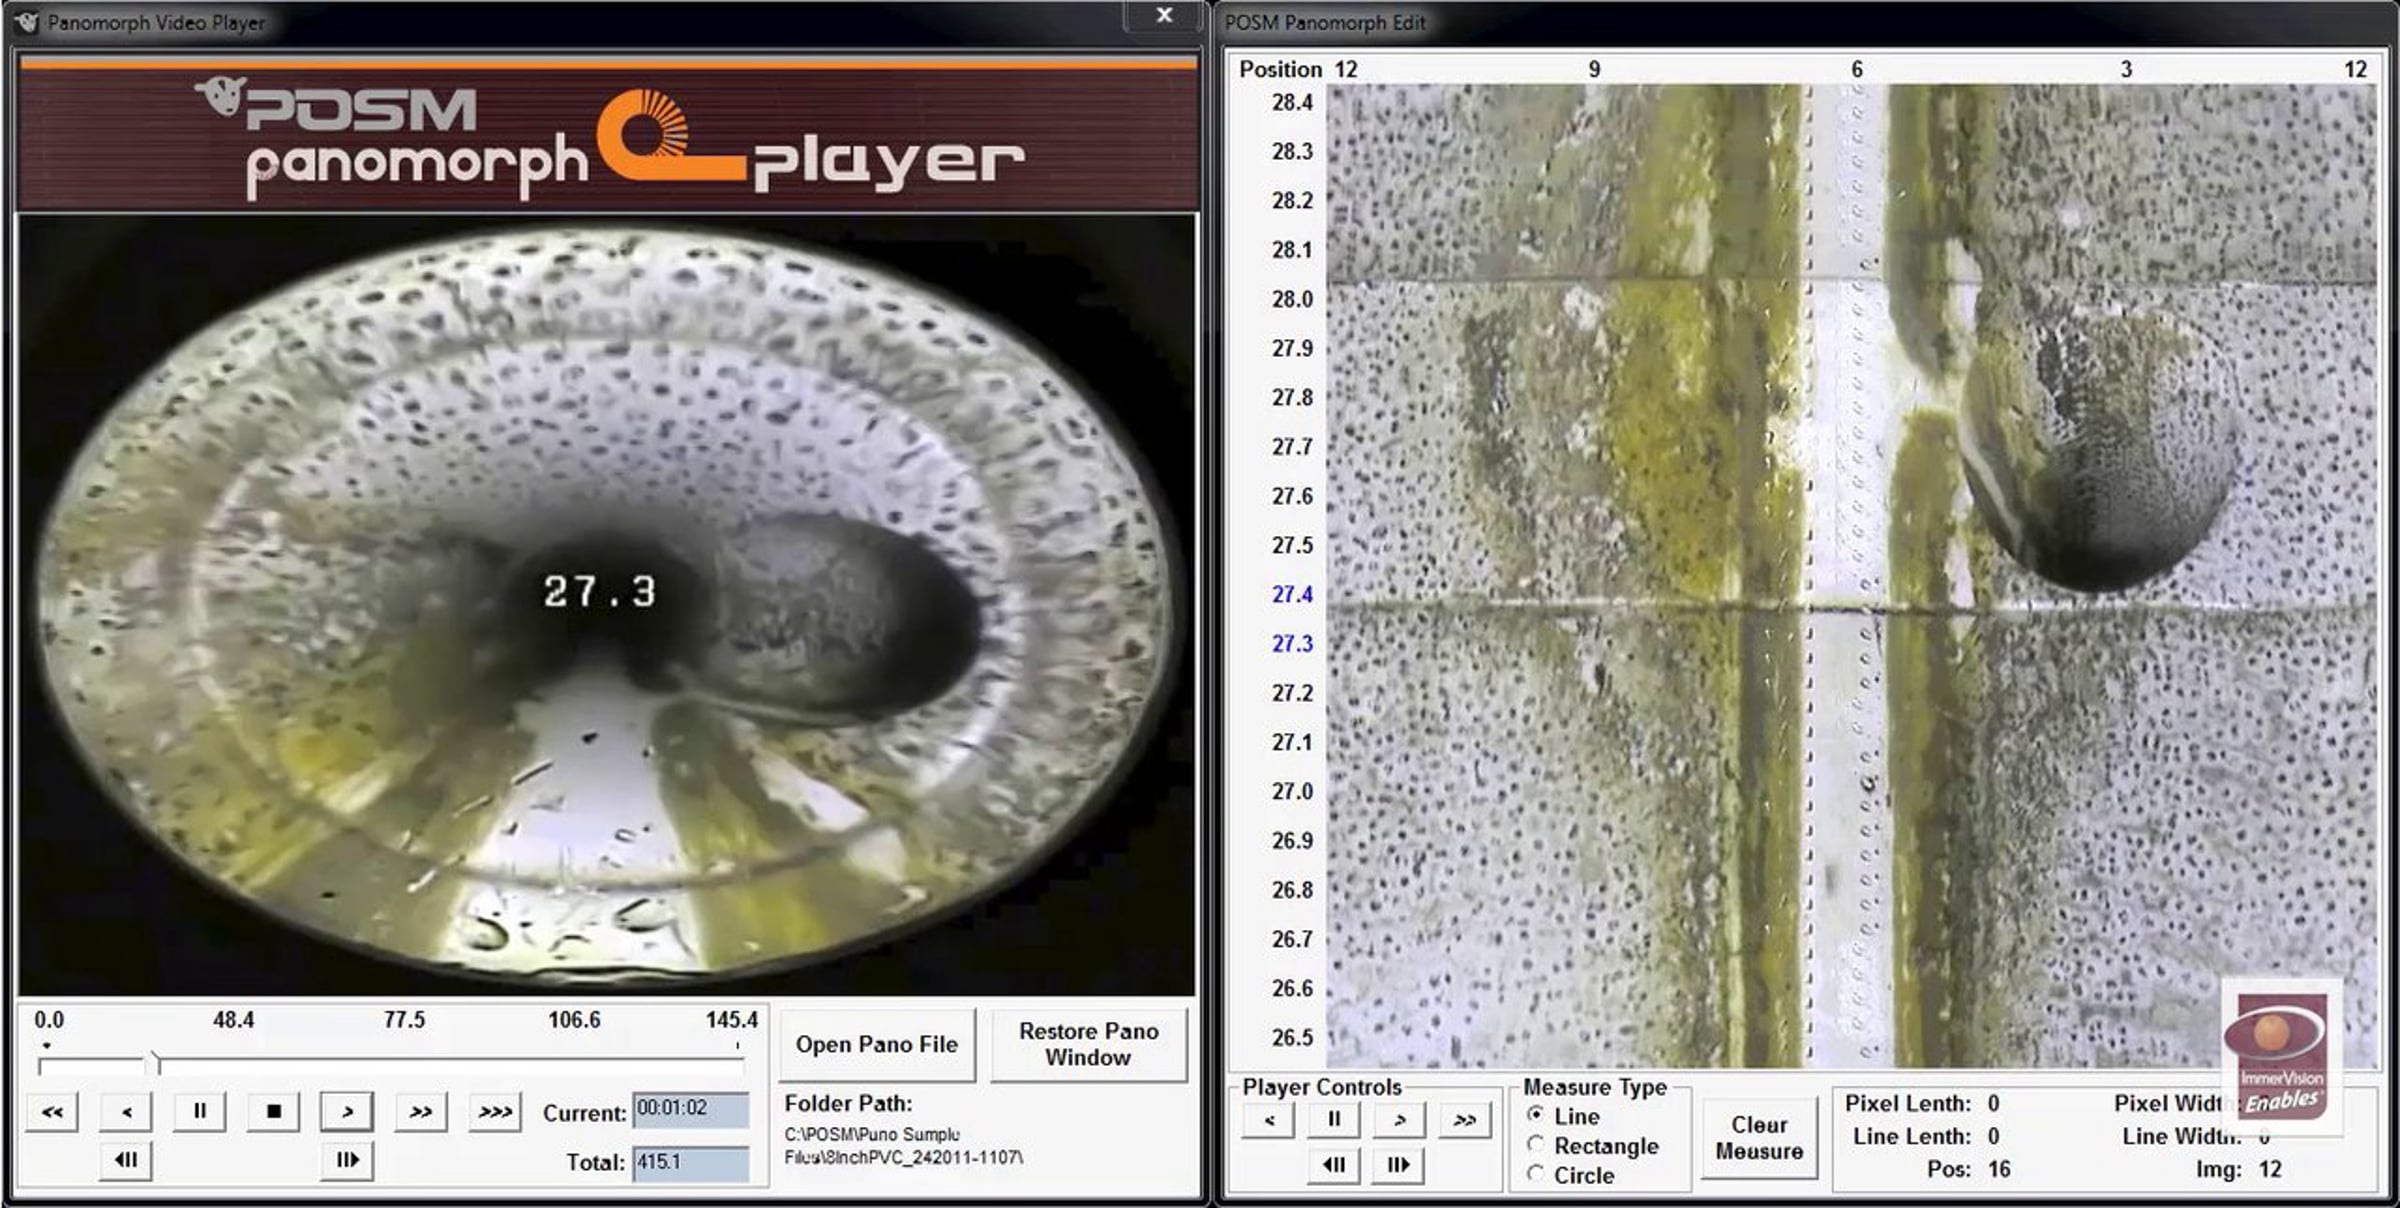2400x1208 pixels.
Task: Step frame forward in Panomorph Edit controls
Action: tap(1399, 1165)
